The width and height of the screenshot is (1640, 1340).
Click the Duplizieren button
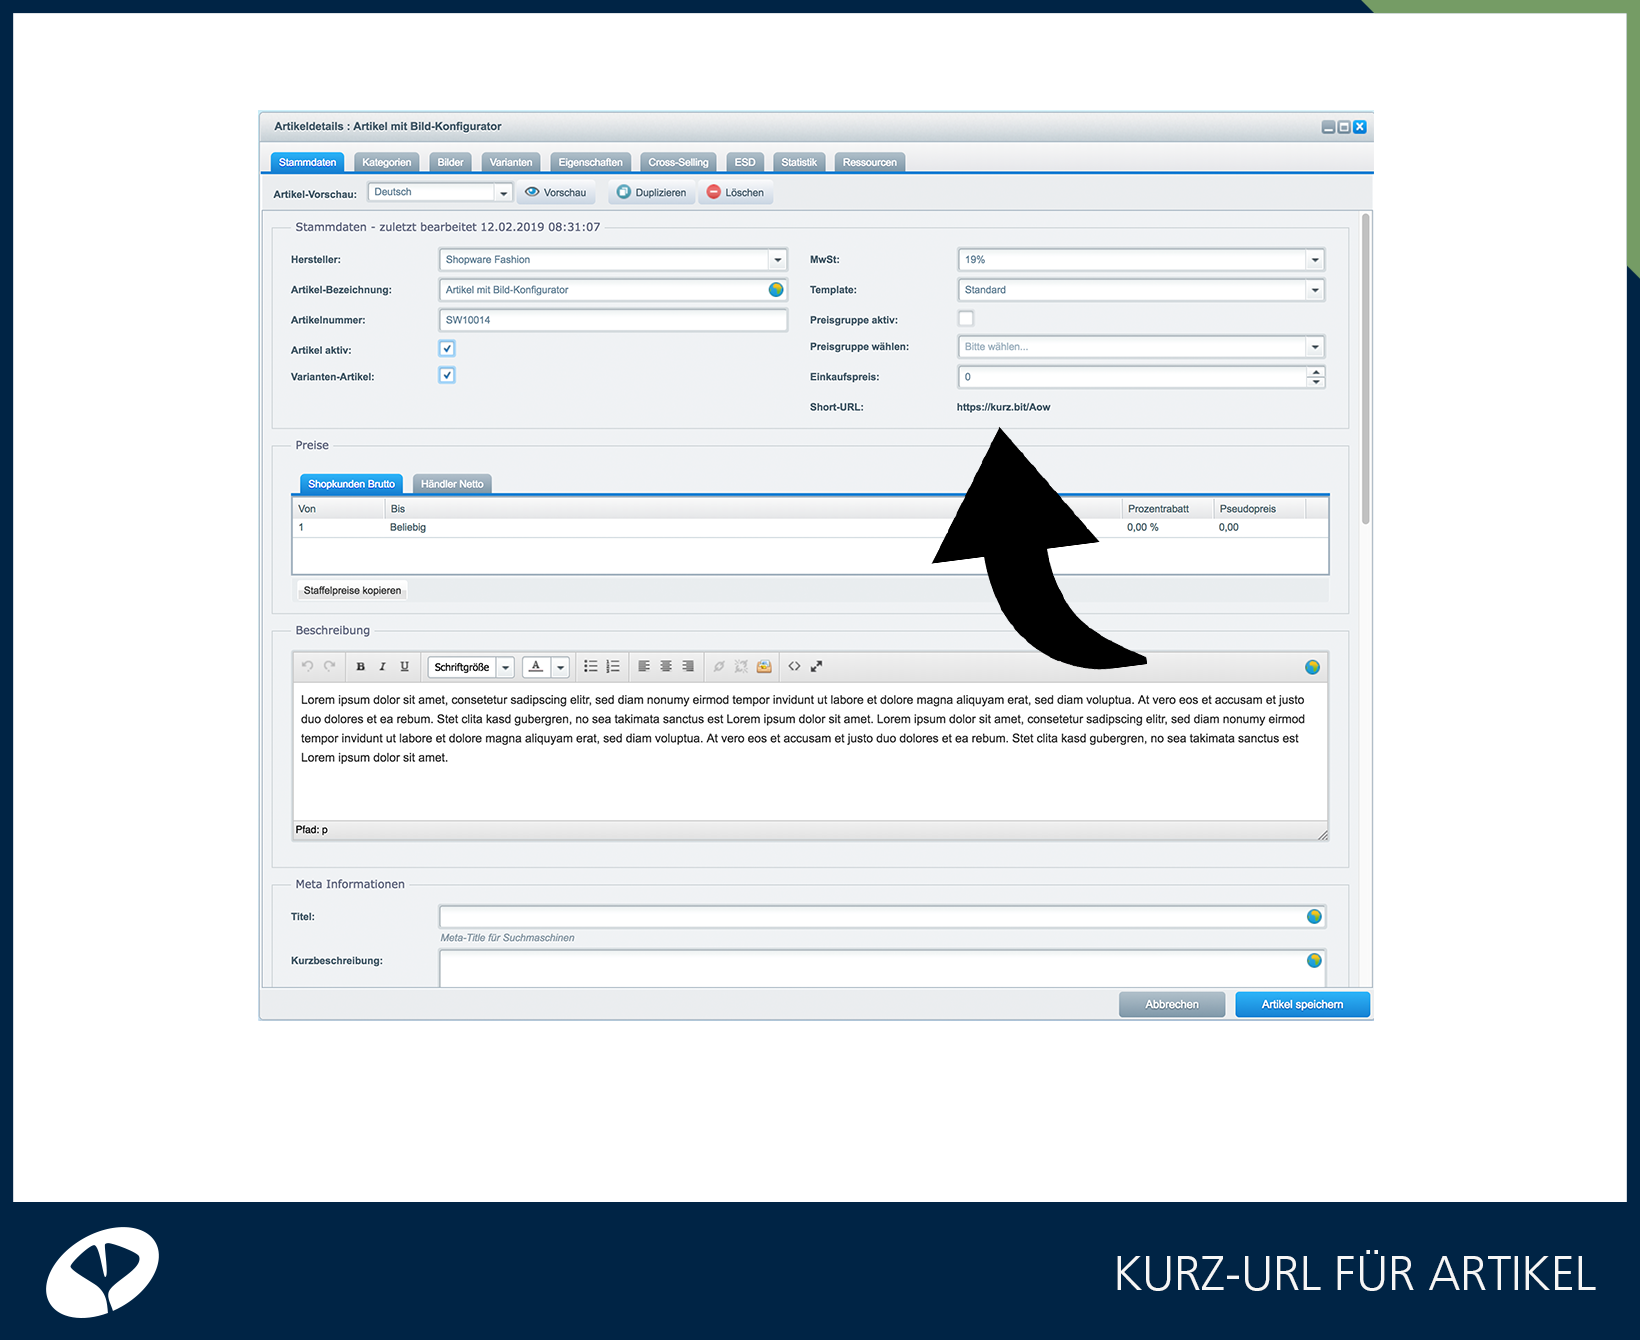pyautogui.click(x=652, y=192)
